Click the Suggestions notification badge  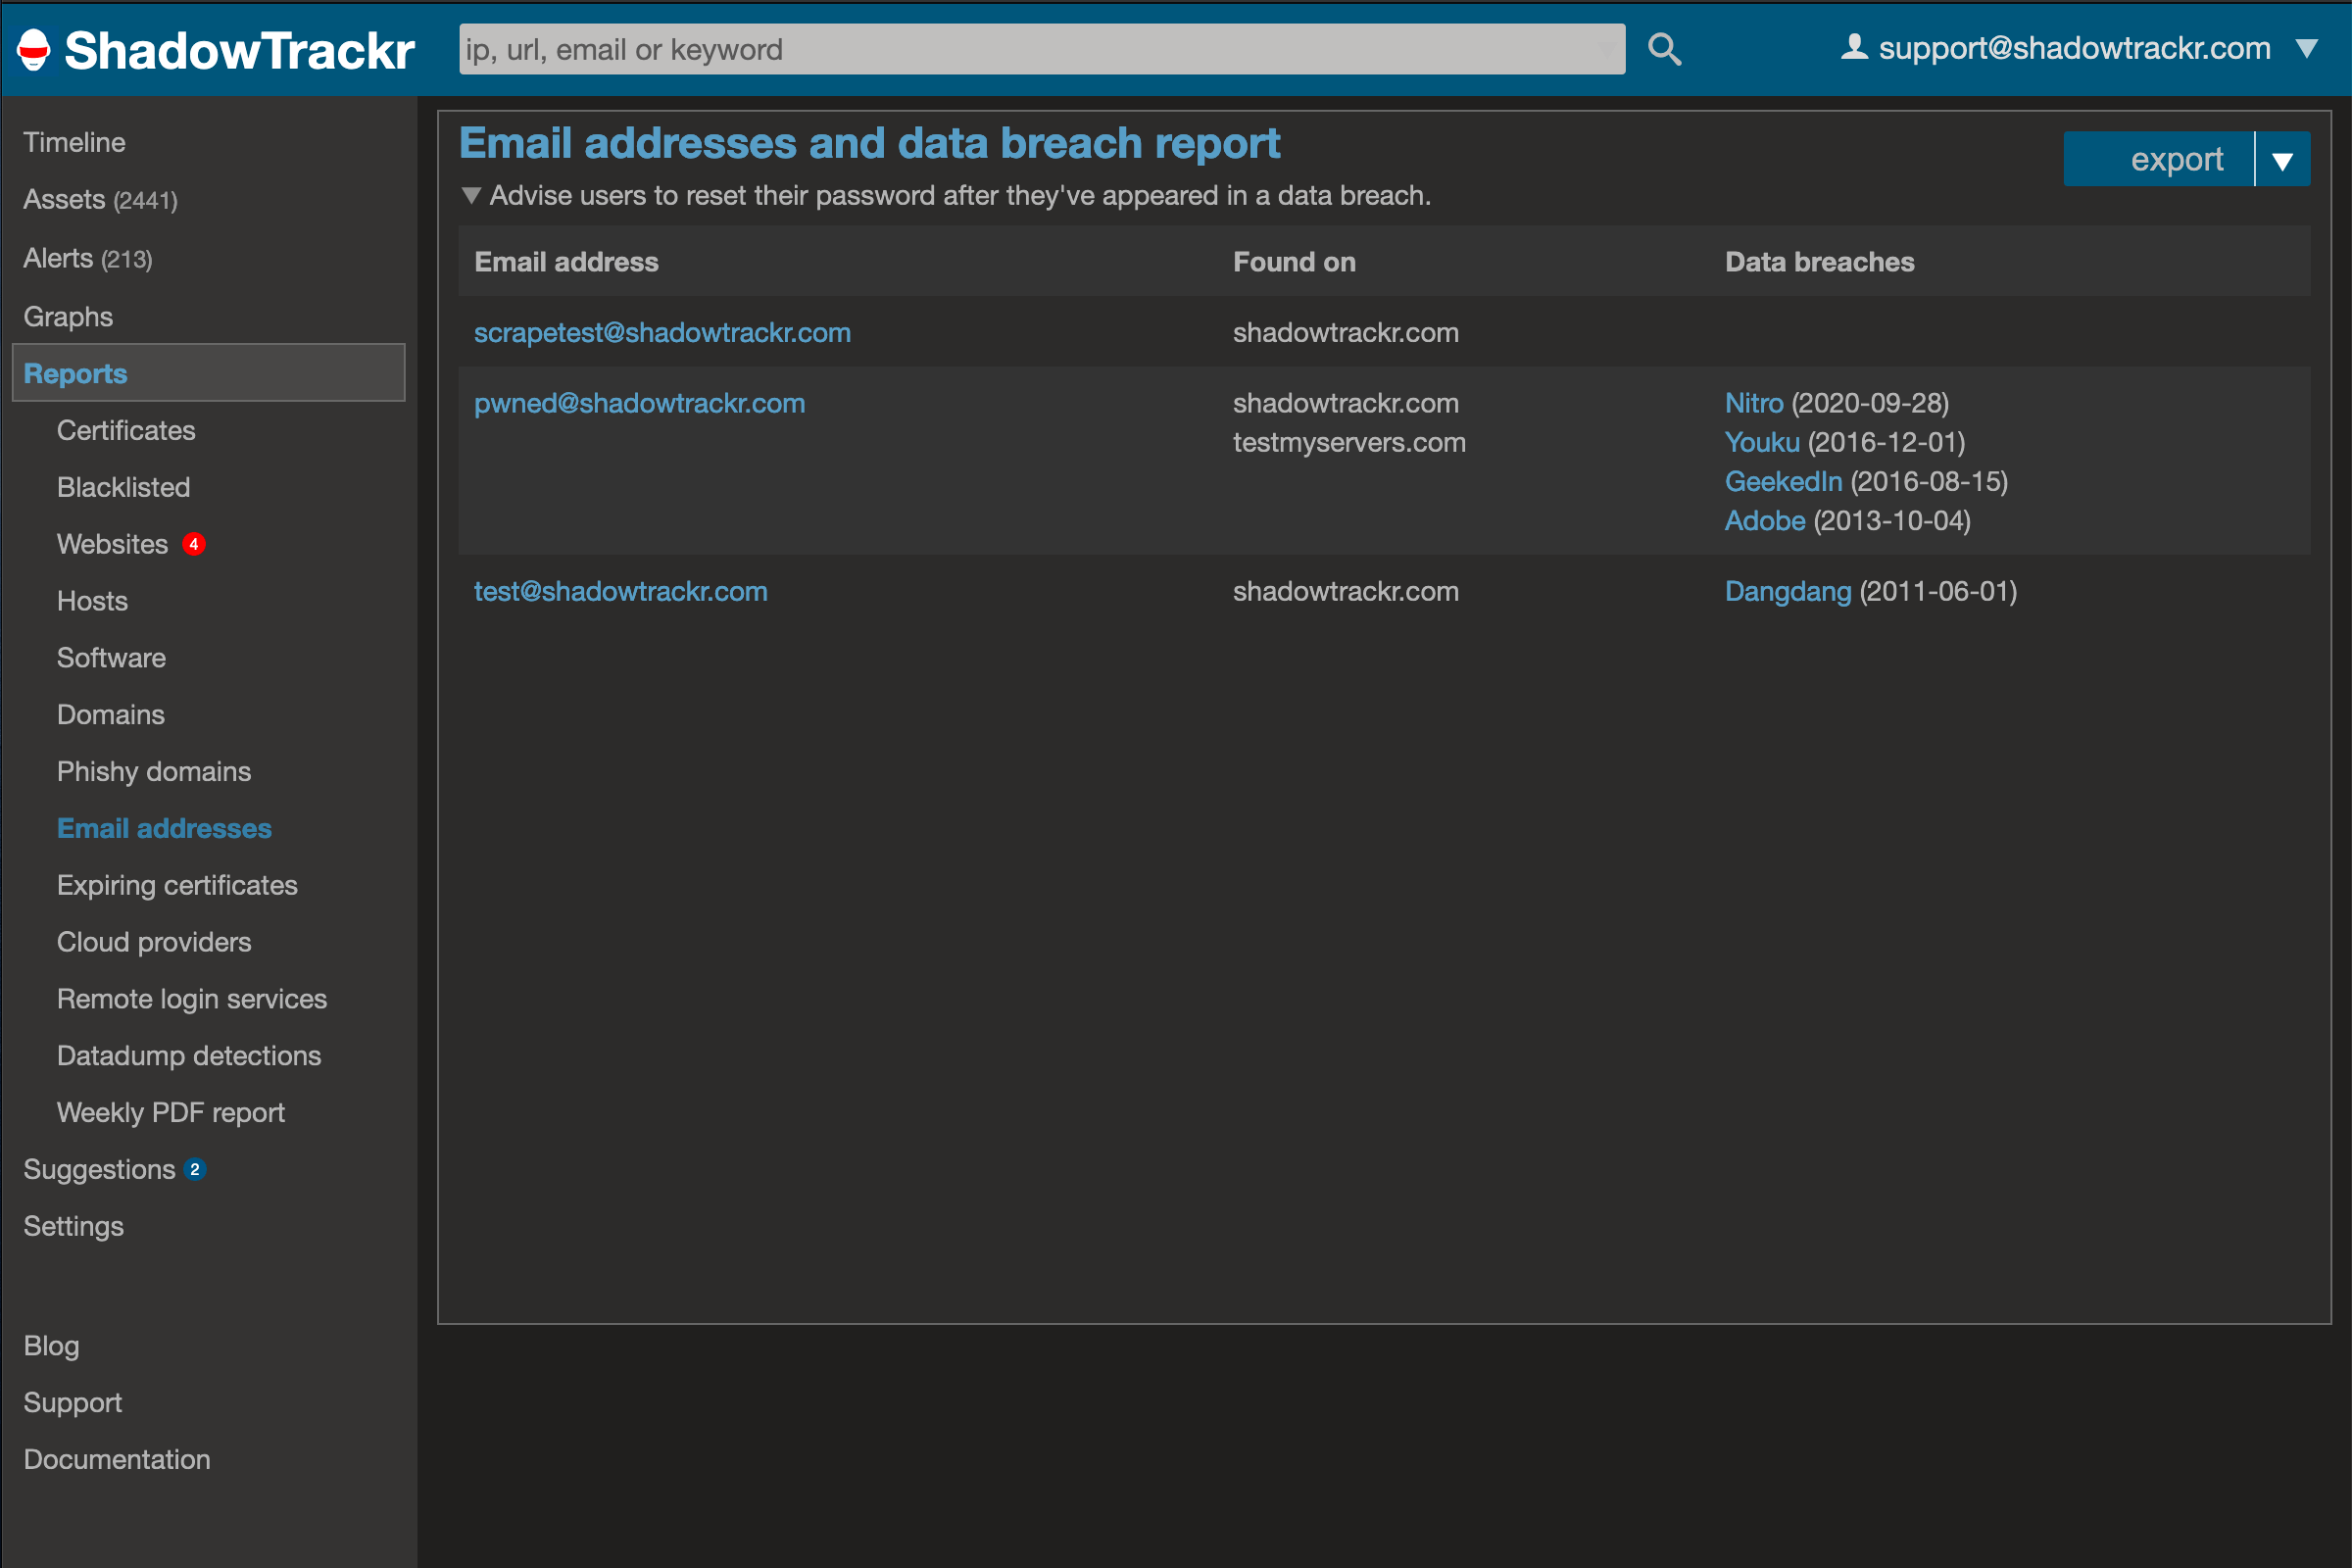[x=196, y=1168]
